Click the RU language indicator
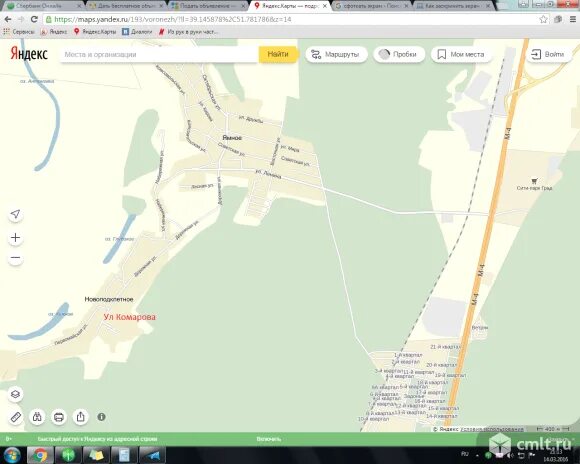The height and width of the screenshot is (464, 580). (465, 454)
